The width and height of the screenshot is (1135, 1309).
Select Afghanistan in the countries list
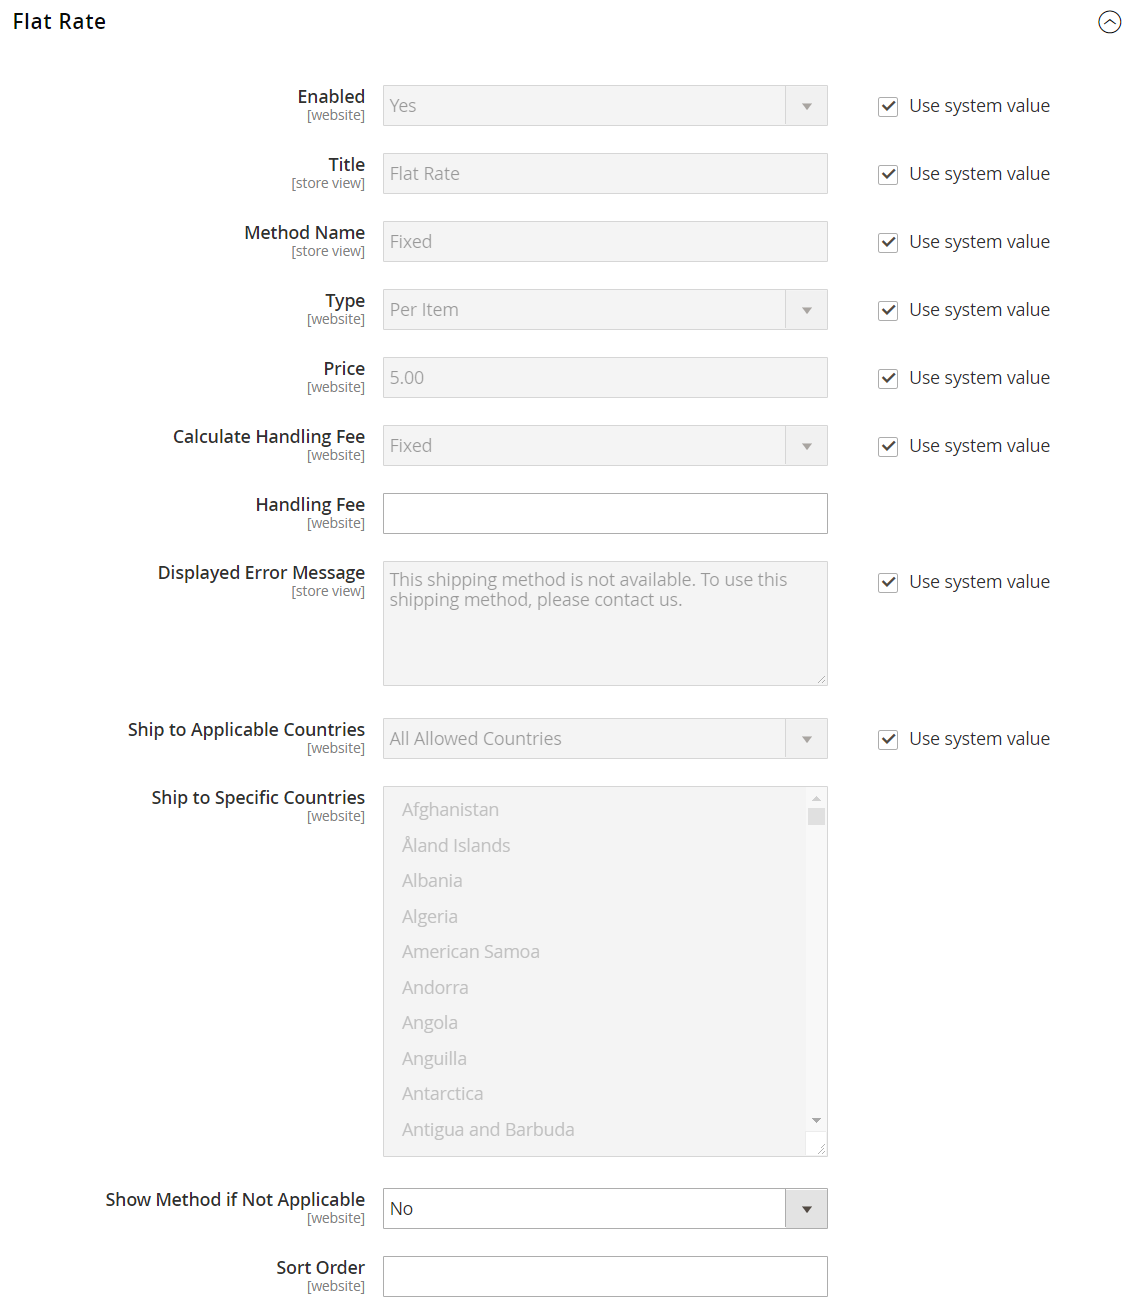[450, 809]
